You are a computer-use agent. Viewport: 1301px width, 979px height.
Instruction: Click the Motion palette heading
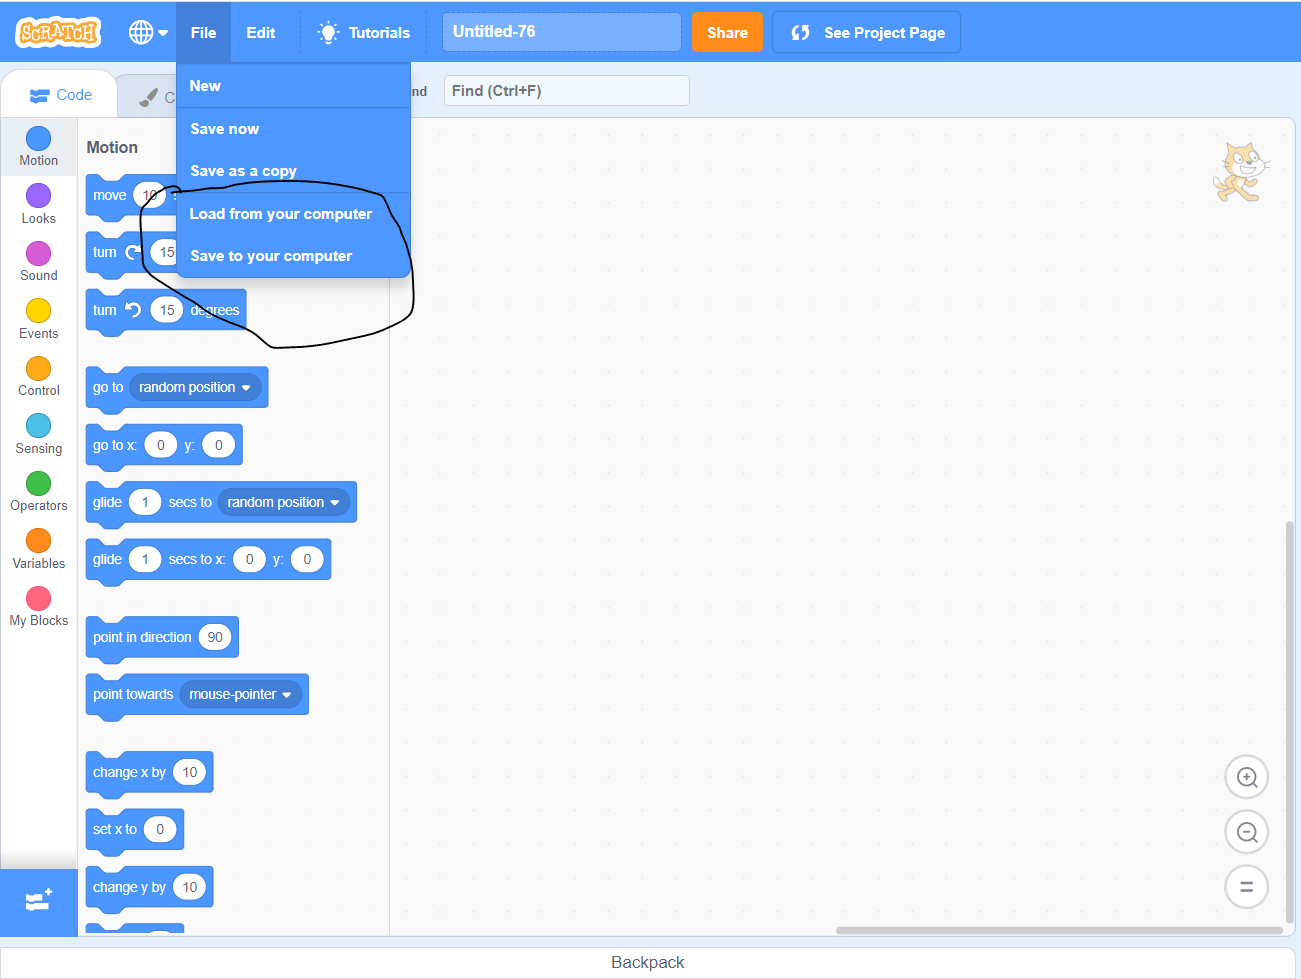point(112,147)
